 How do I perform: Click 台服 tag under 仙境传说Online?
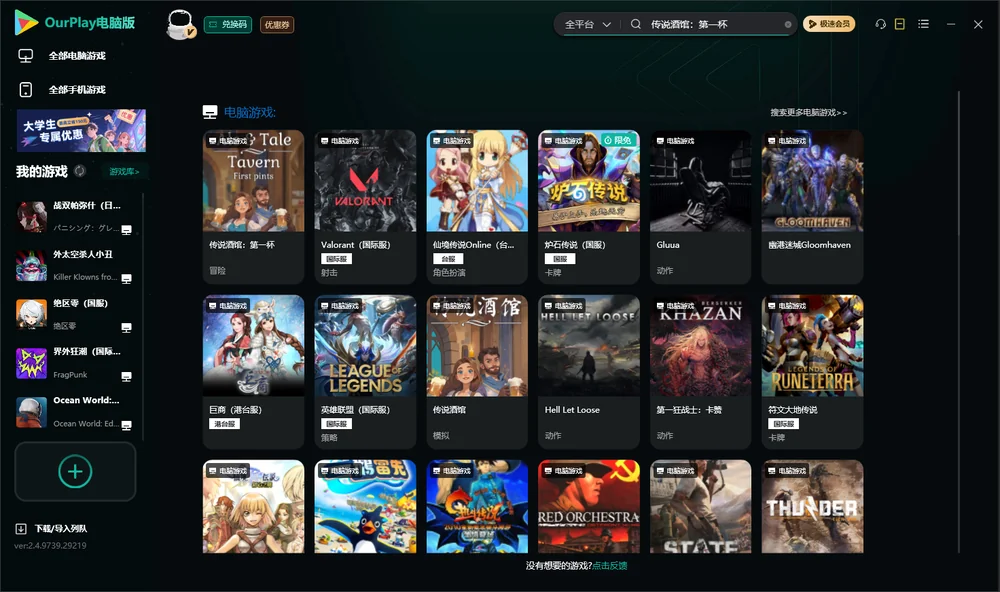click(448, 259)
